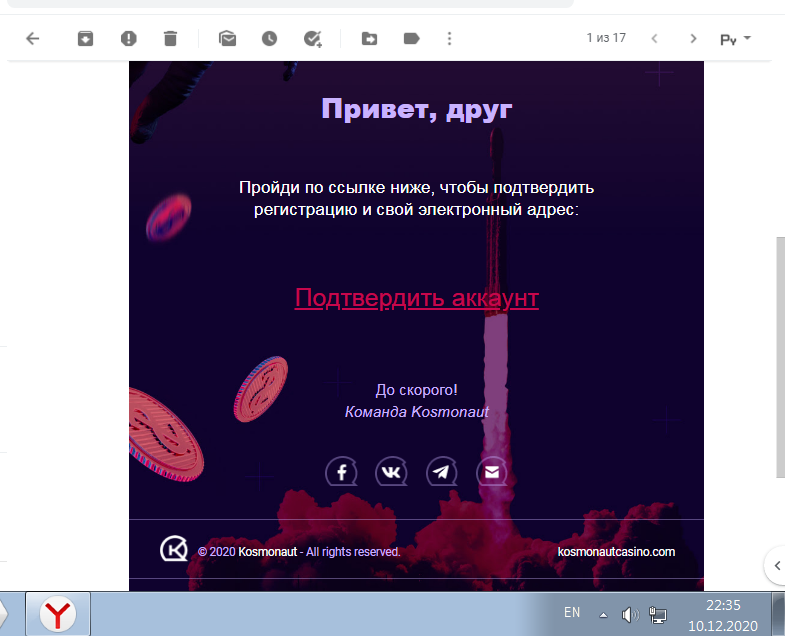Open the Telegram social icon
This screenshot has height=636, width=785.
442,472
